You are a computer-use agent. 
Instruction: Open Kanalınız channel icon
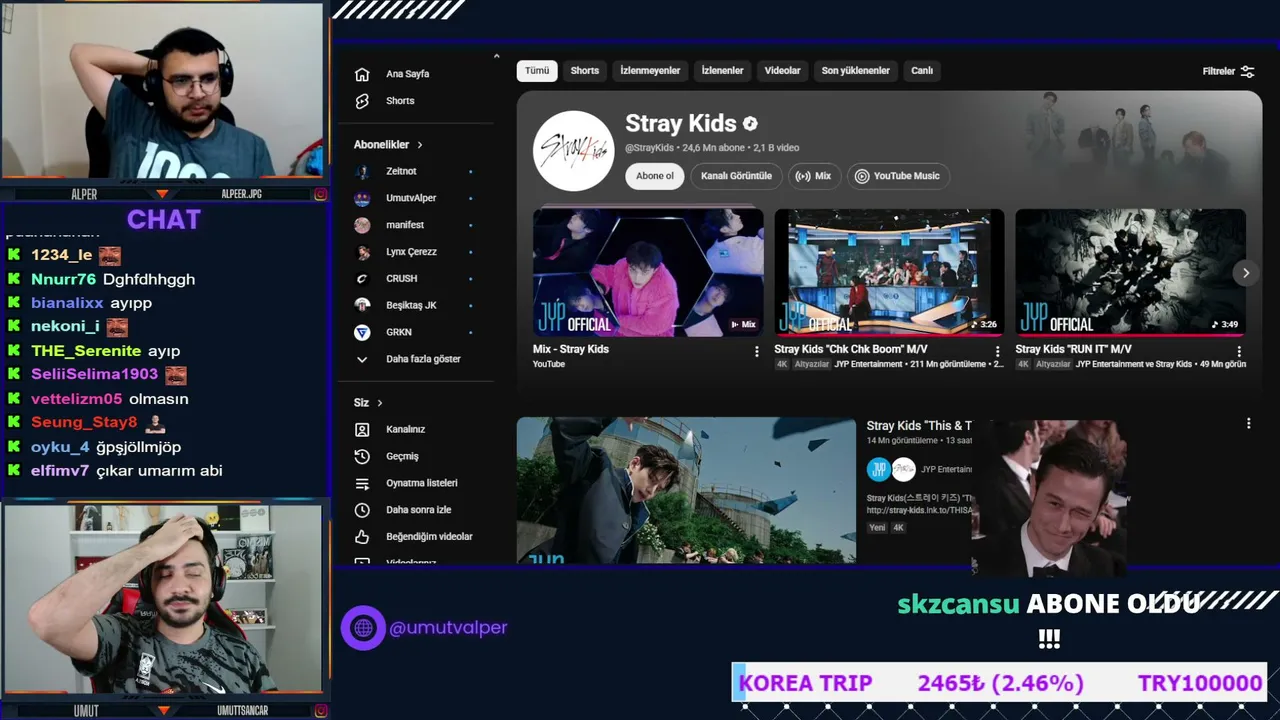(x=362, y=429)
